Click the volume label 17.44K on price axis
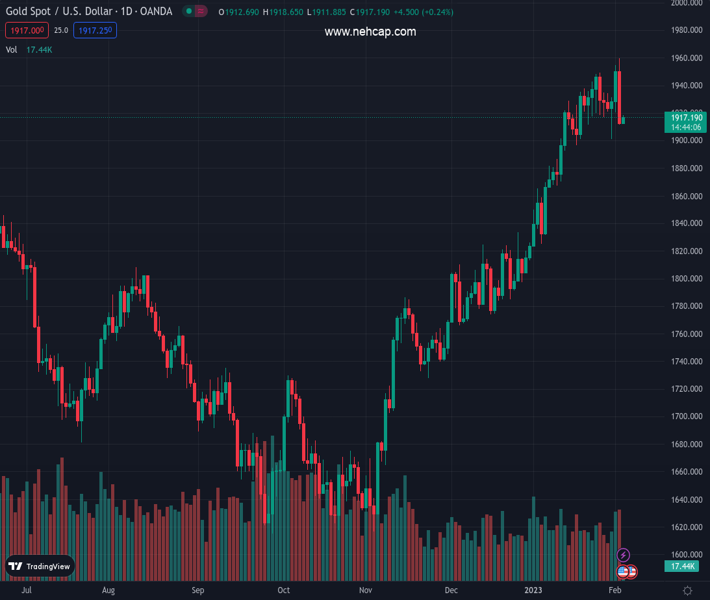This screenshot has height=600, width=710. click(685, 567)
